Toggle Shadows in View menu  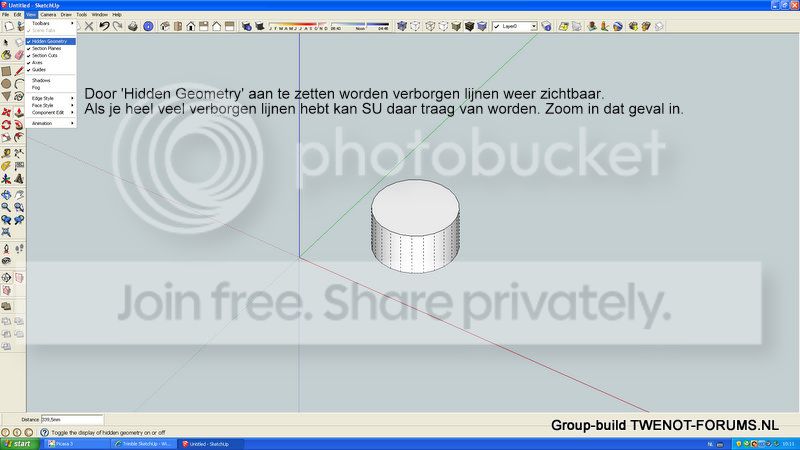coord(51,81)
